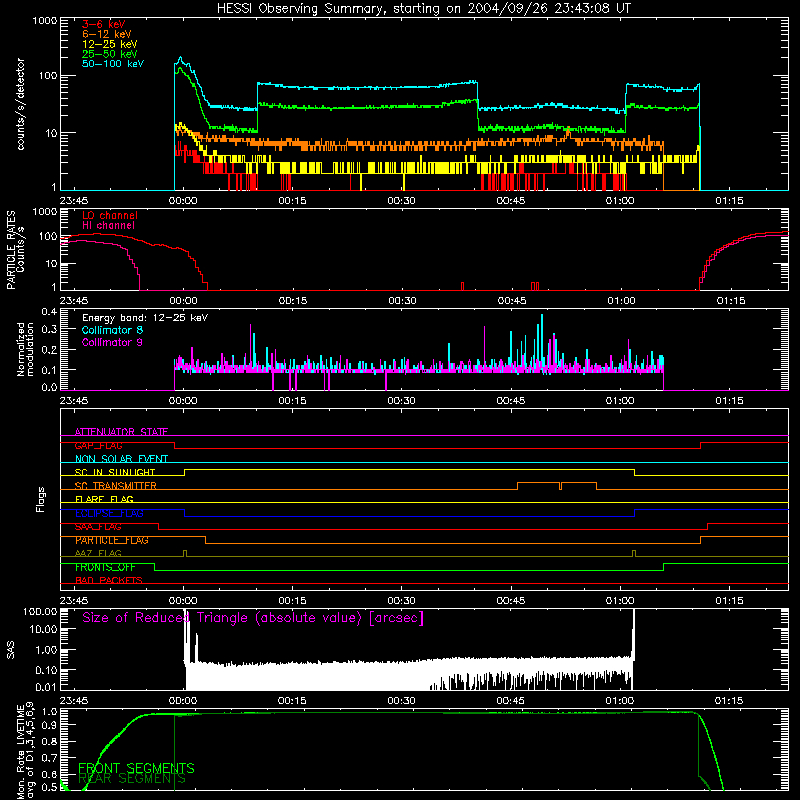The height and width of the screenshot is (800, 800).
Task: Click the 00:15 tick under the Flags panel
Action: (x=292, y=601)
